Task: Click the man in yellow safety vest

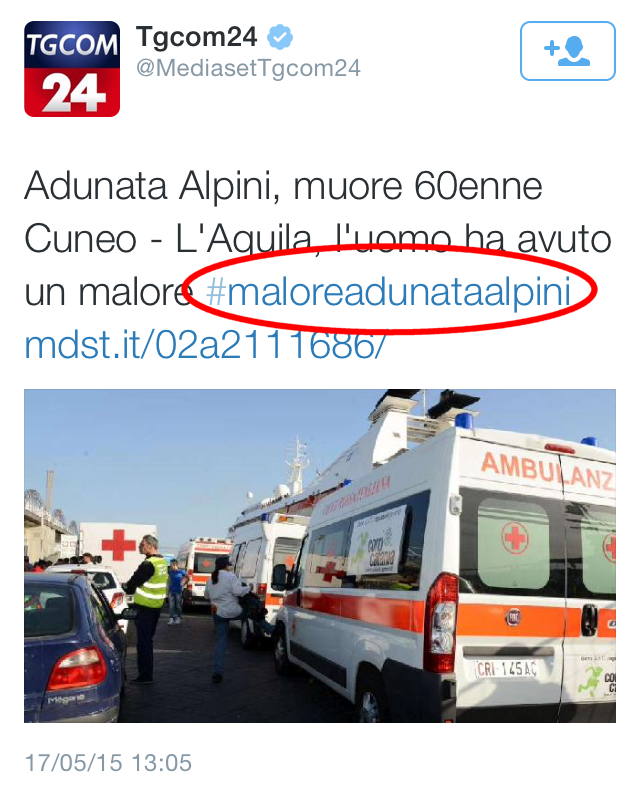Action: 146,609
